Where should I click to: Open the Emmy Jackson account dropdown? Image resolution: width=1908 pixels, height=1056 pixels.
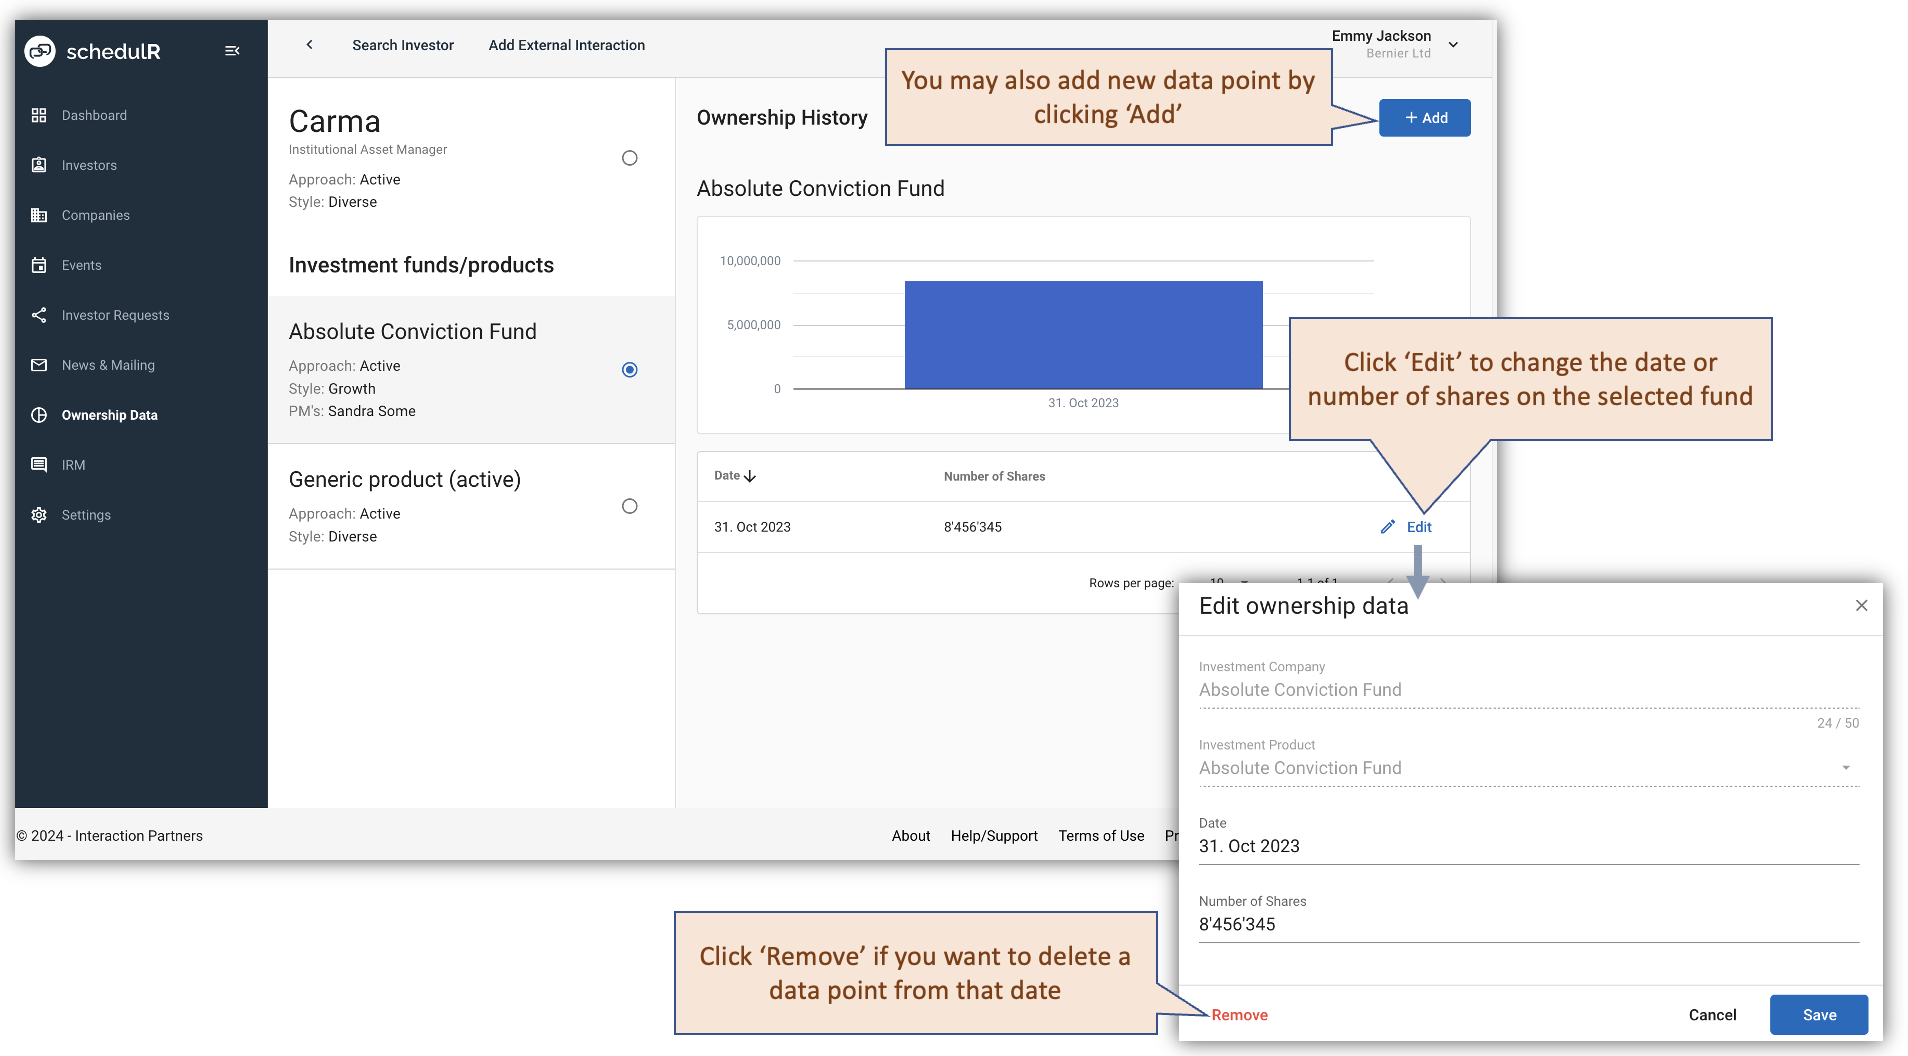click(x=1453, y=45)
